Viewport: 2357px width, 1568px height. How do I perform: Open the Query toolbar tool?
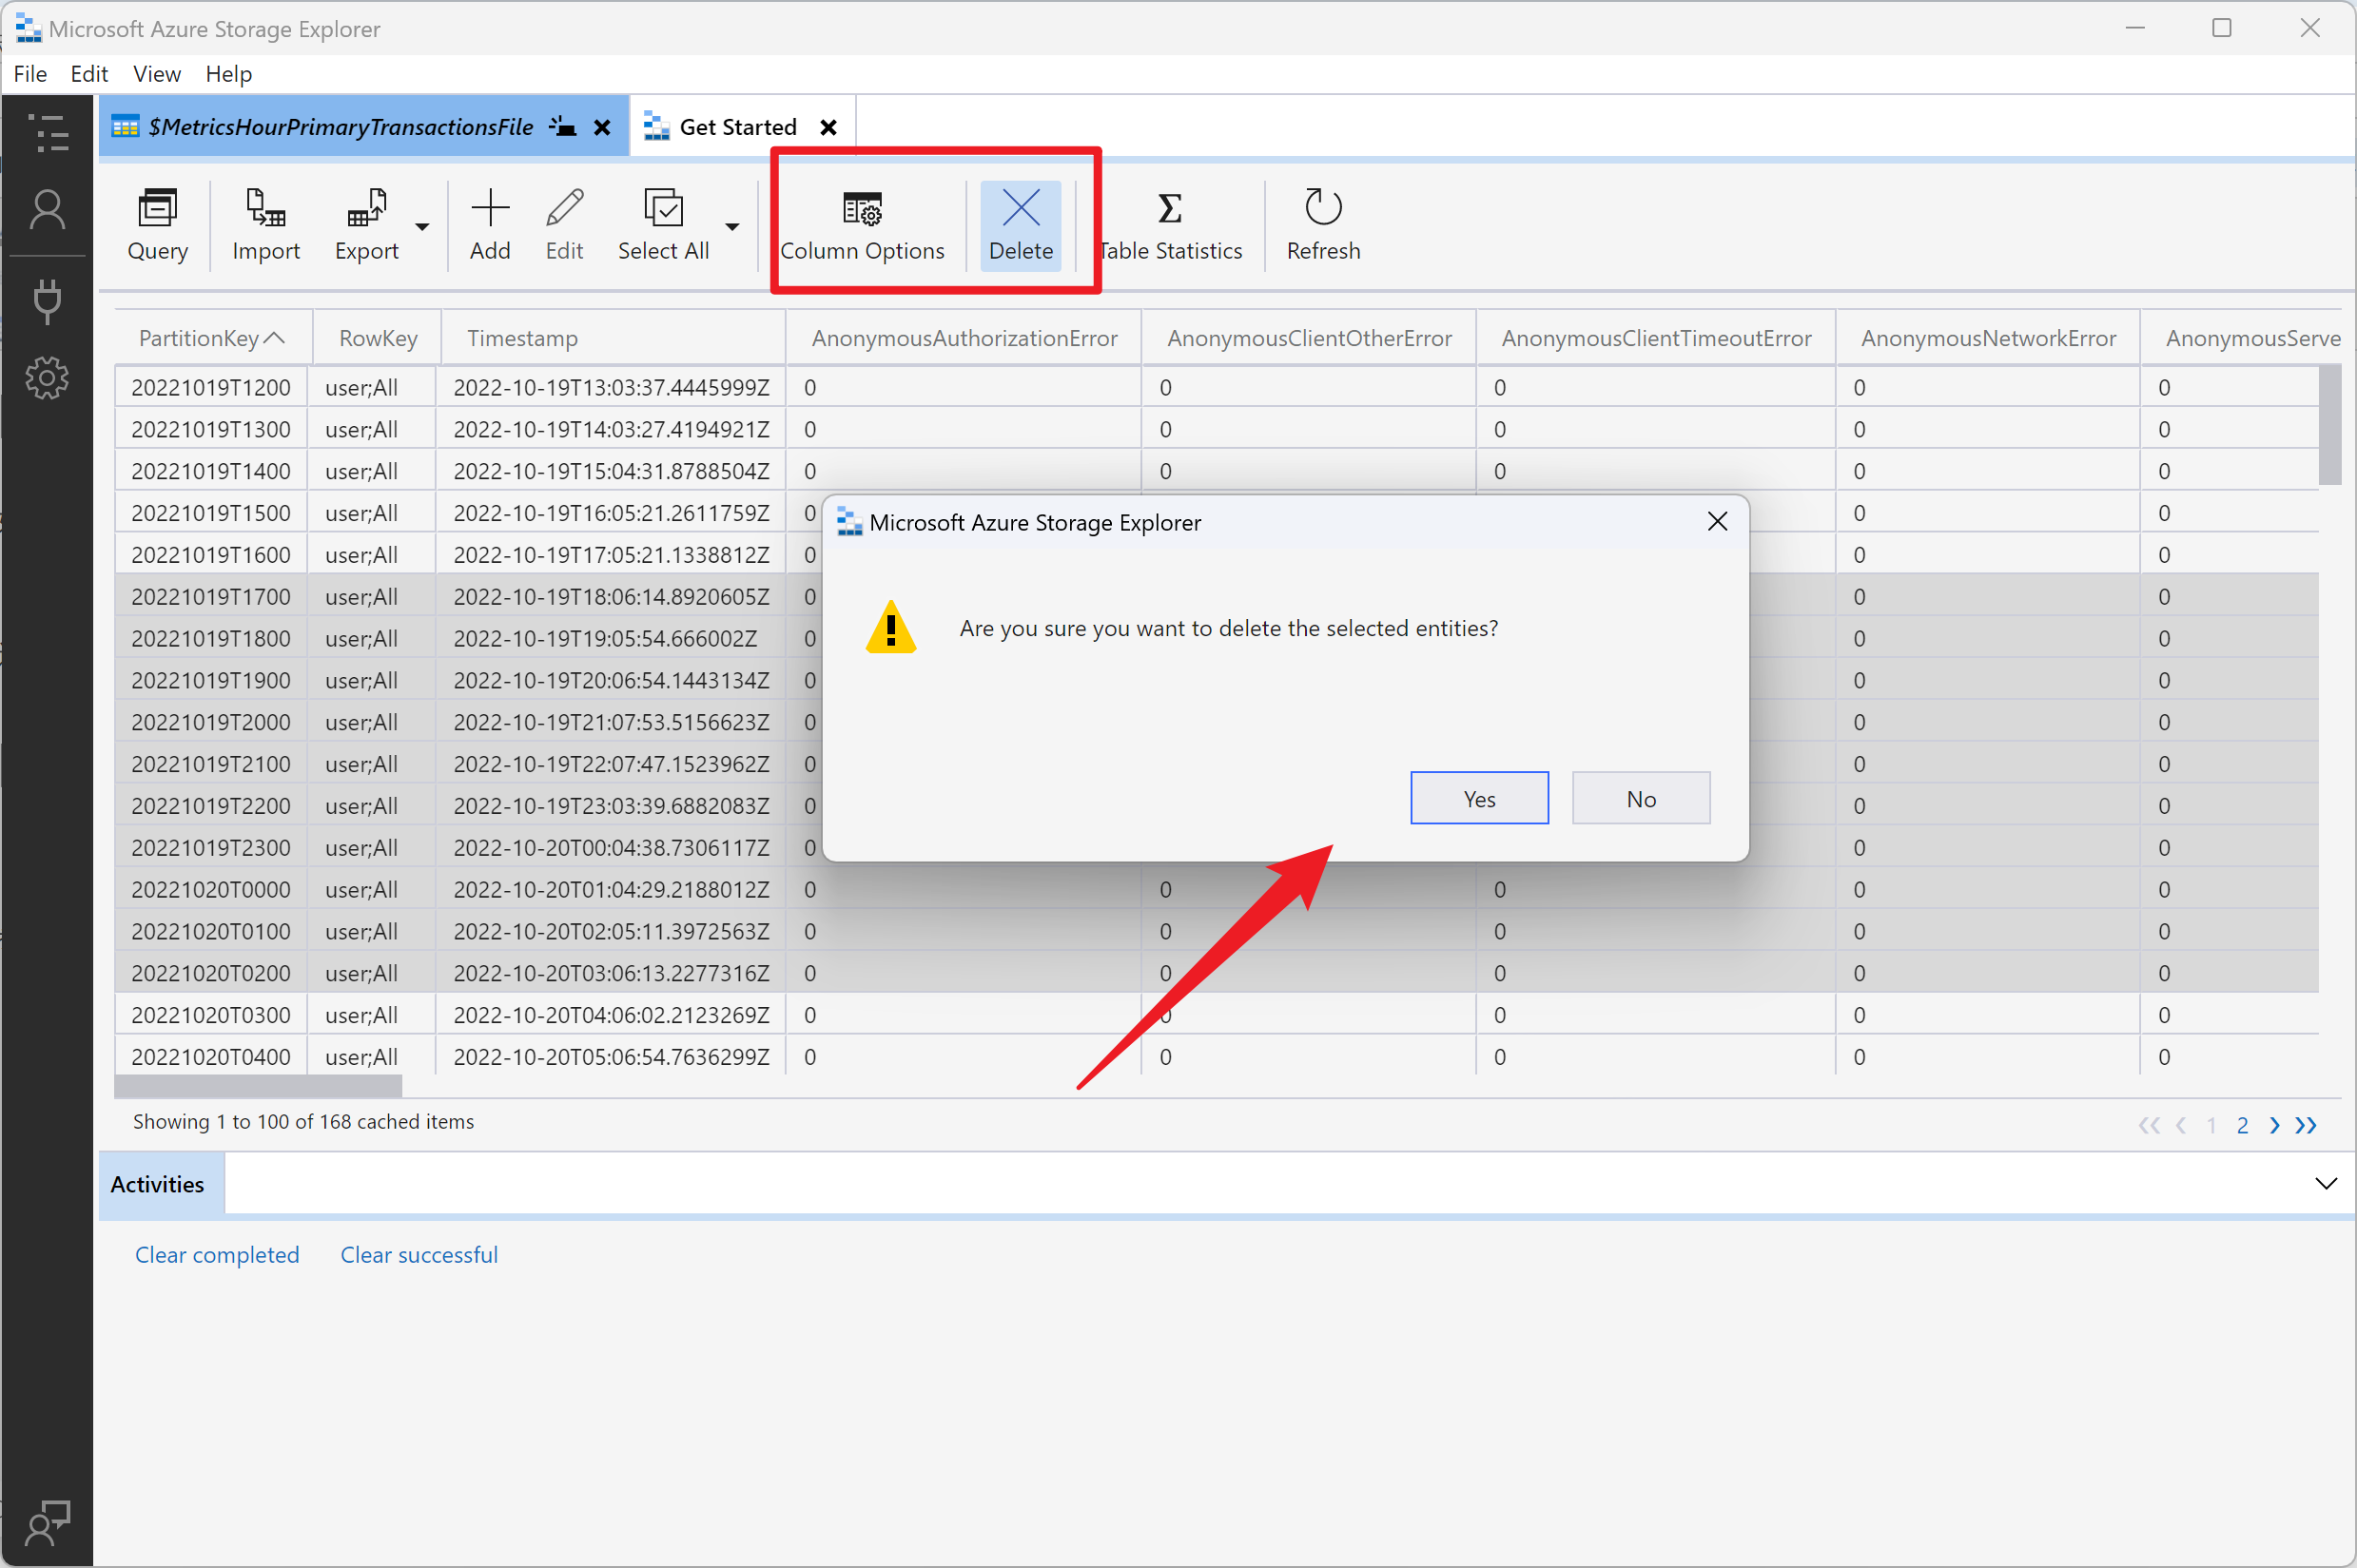(x=157, y=224)
